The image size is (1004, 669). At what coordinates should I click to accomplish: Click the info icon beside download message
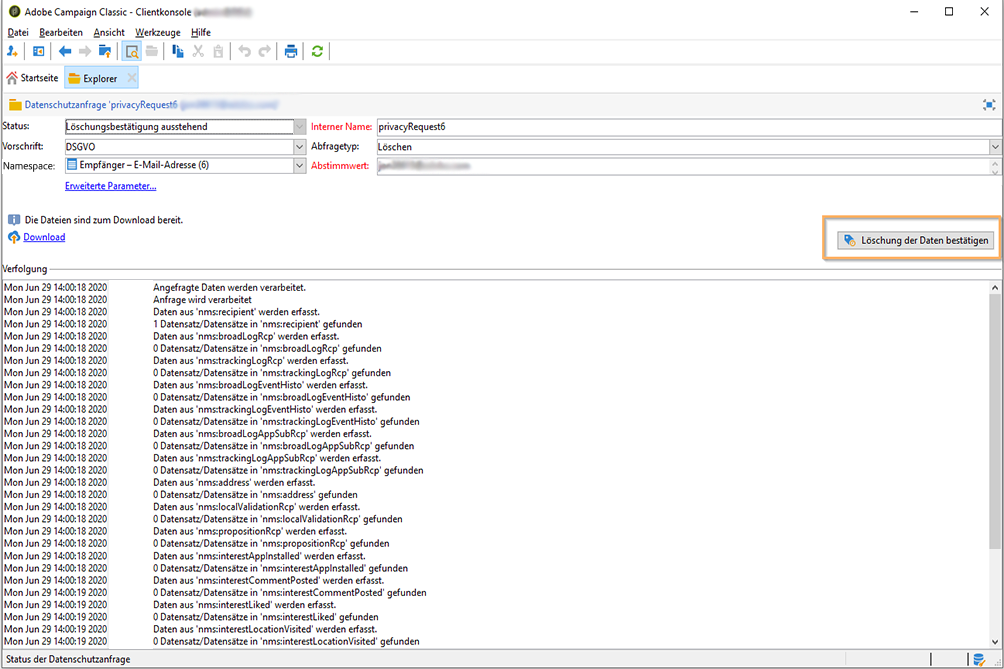14,220
